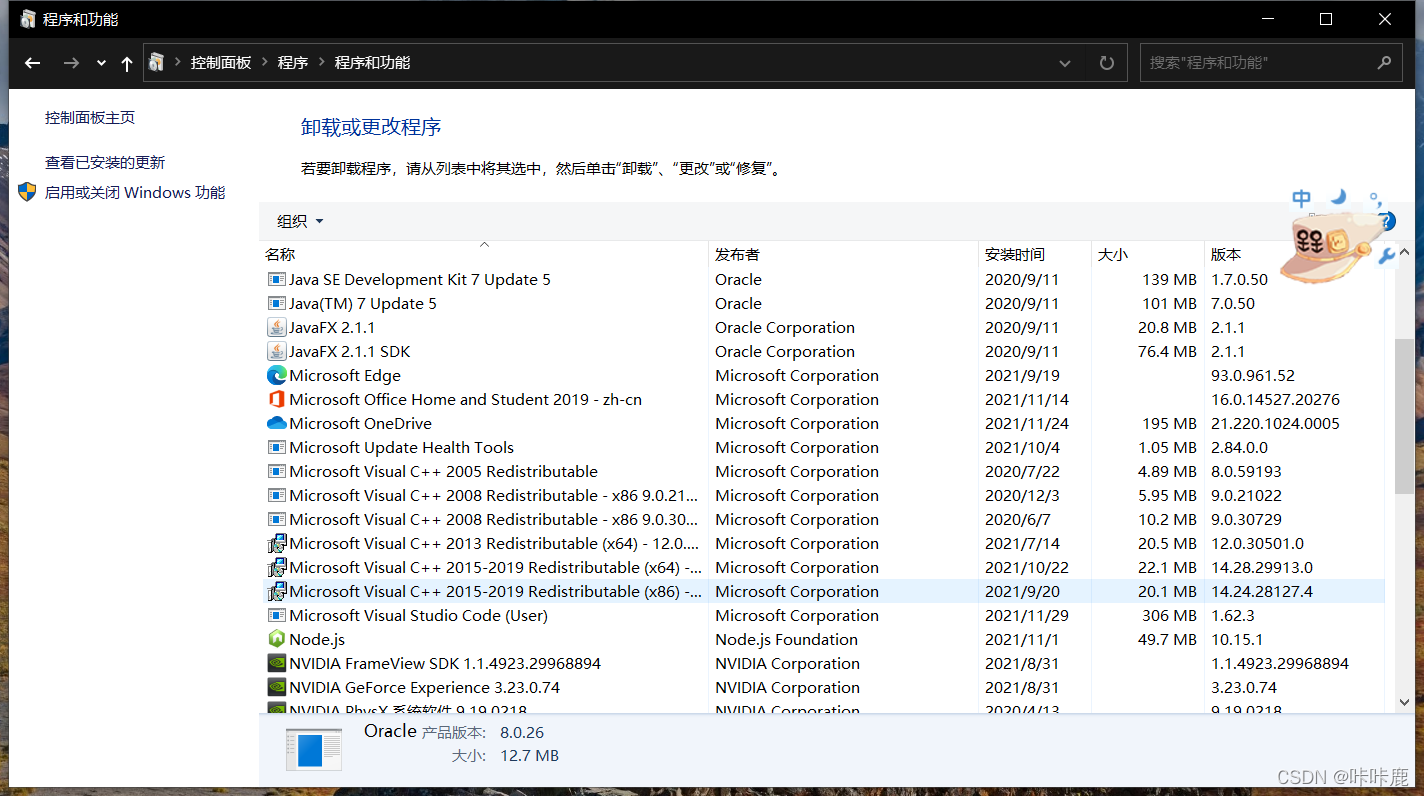This screenshot has width=1424, height=796.
Task: Click the Microsoft Update Health Tools icon
Action: pos(277,448)
